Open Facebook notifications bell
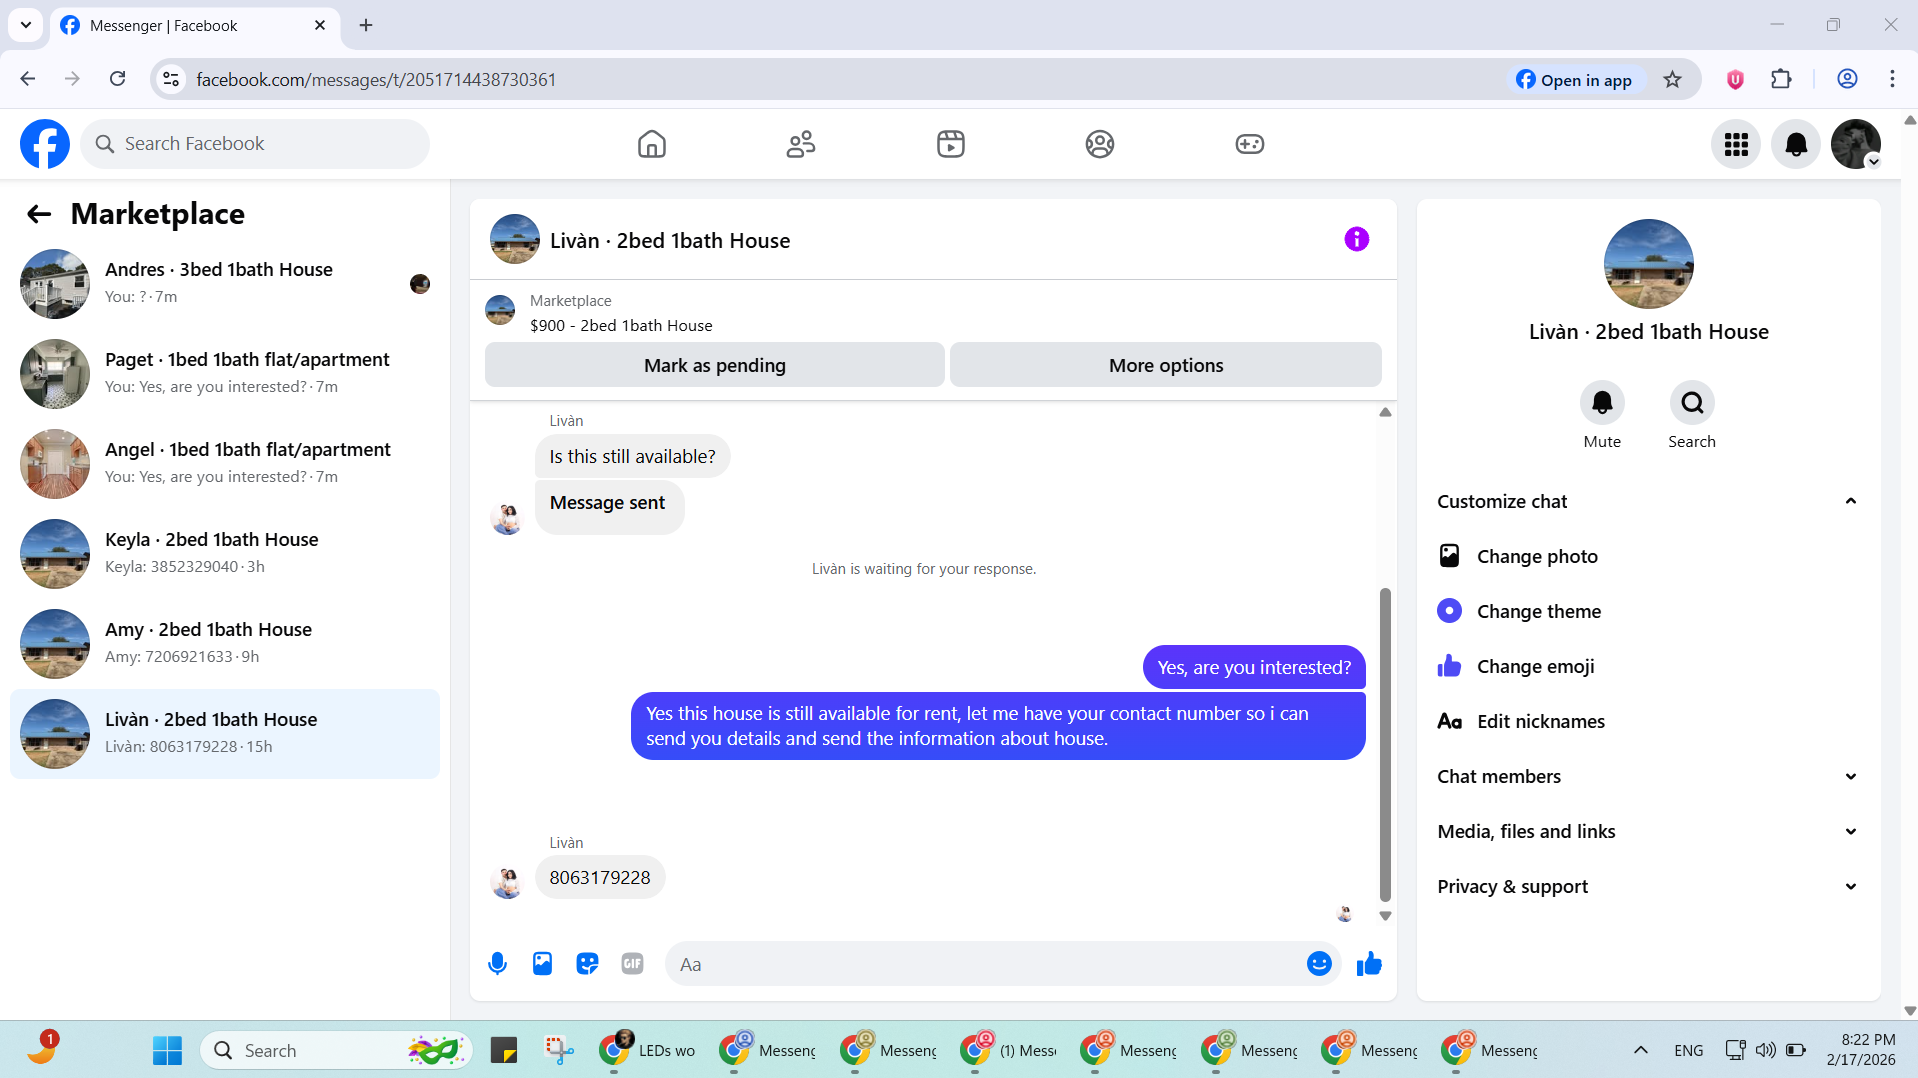 [1796, 144]
